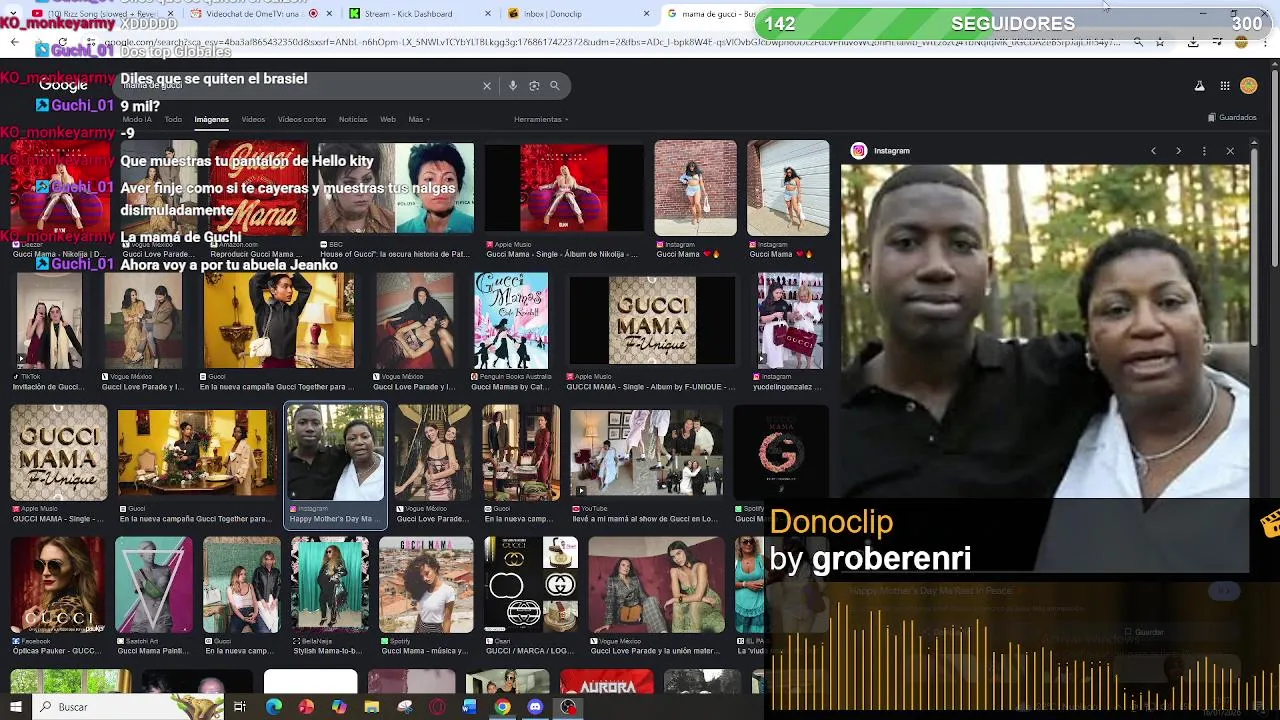
Task: Select the Noticias tab
Action: click(x=353, y=119)
